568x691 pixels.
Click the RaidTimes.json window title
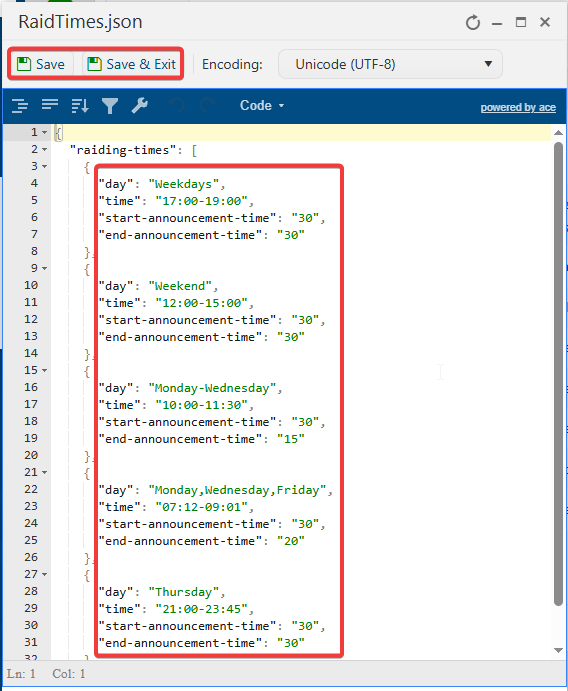pos(80,22)
